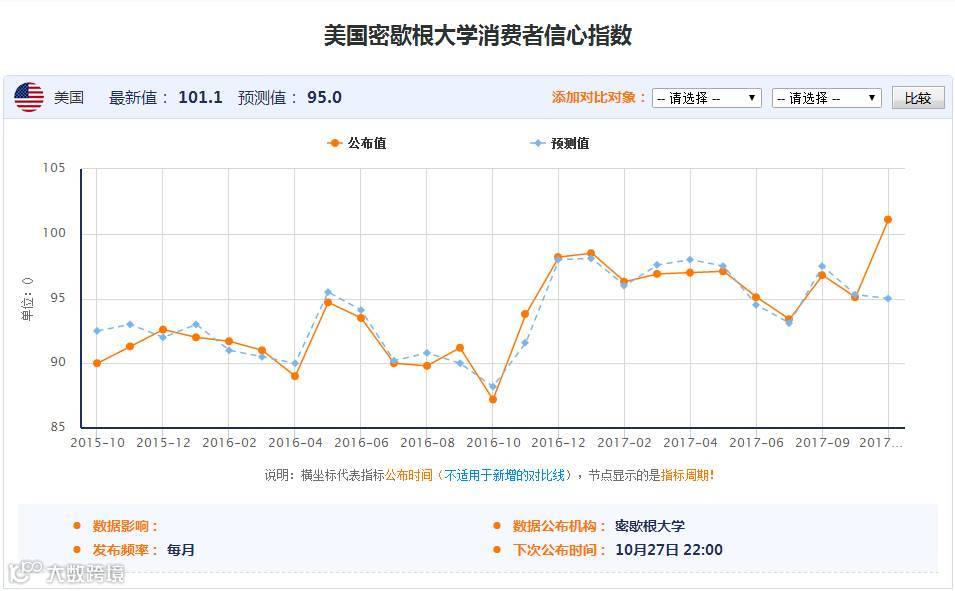Click the first orange data point at 2015-10
Screen dimensions: 955x591
point(97,363)
